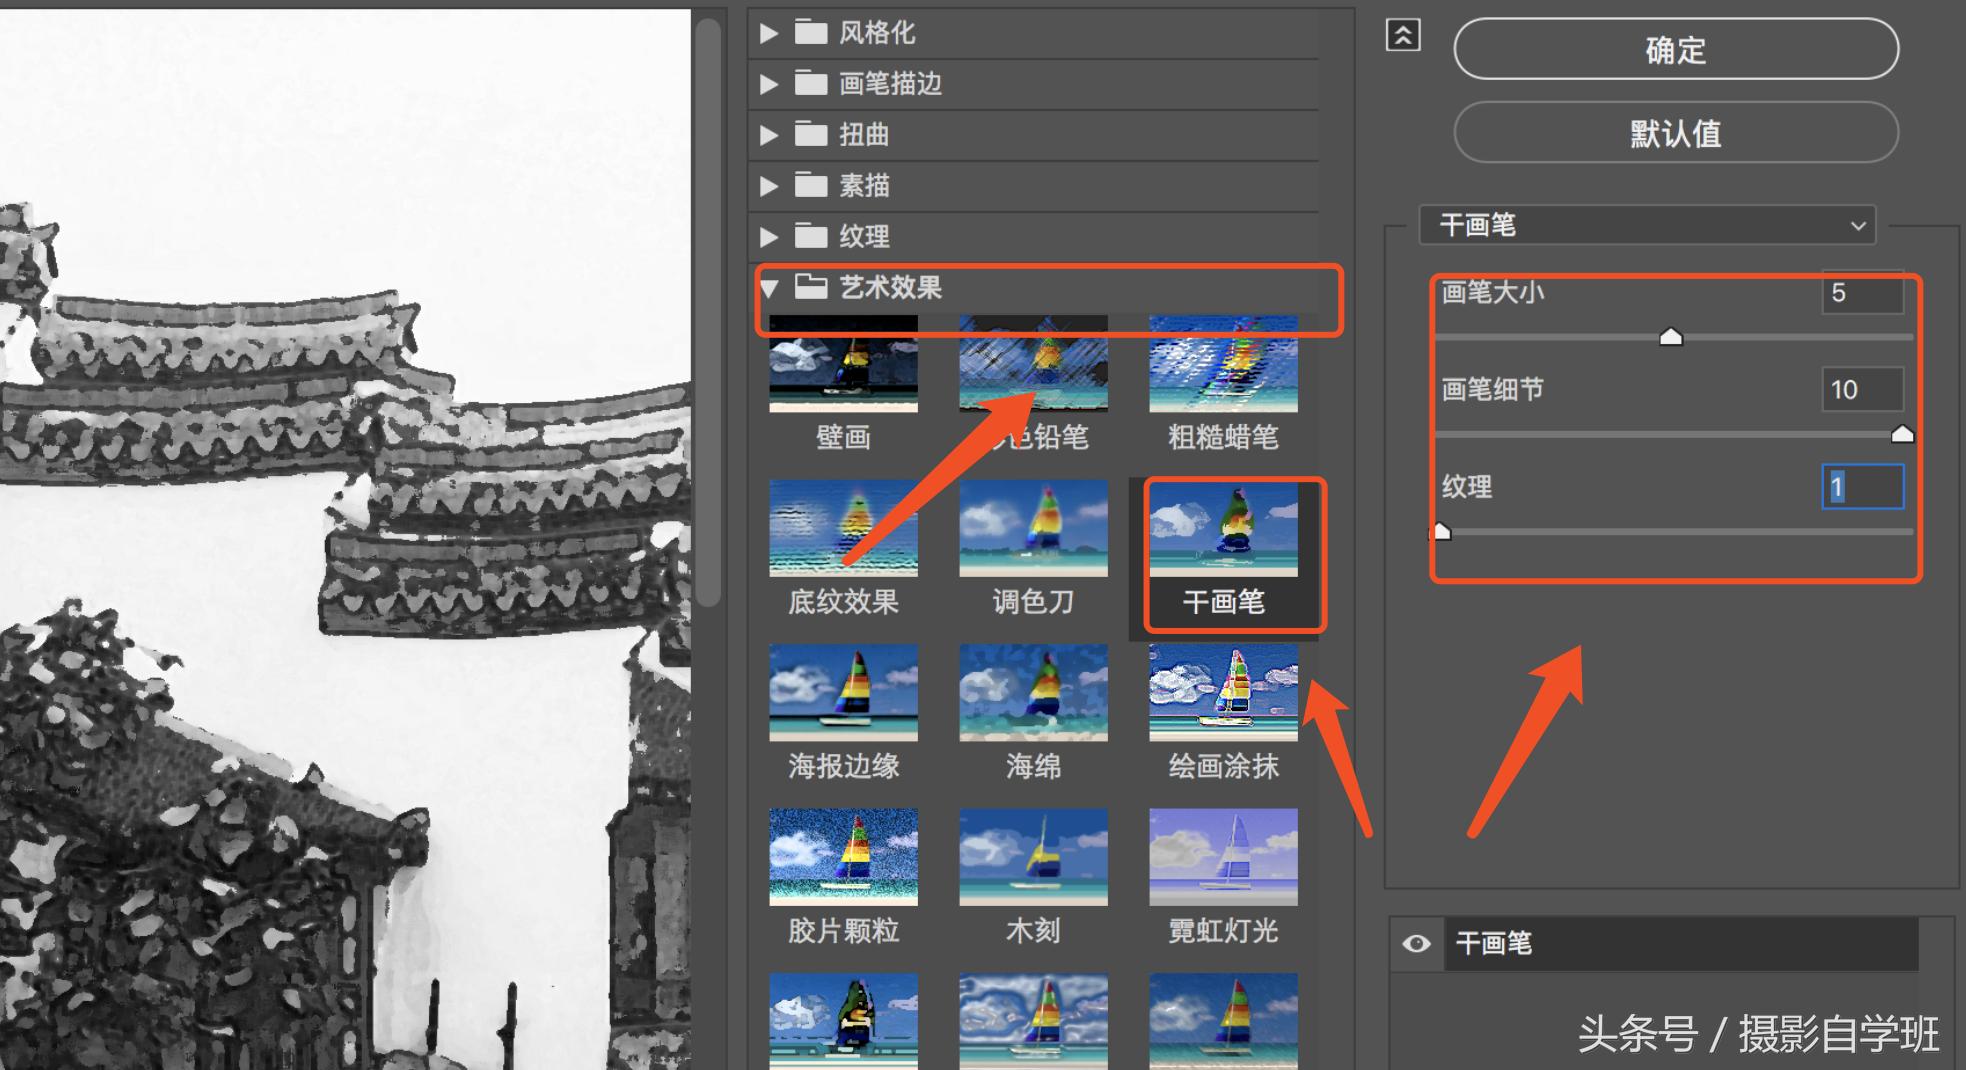Choose the 绘画涂抹 (Paint Daubs) filter
The width and height of the screenshot is (1966, 1070).
(1222, 692)
